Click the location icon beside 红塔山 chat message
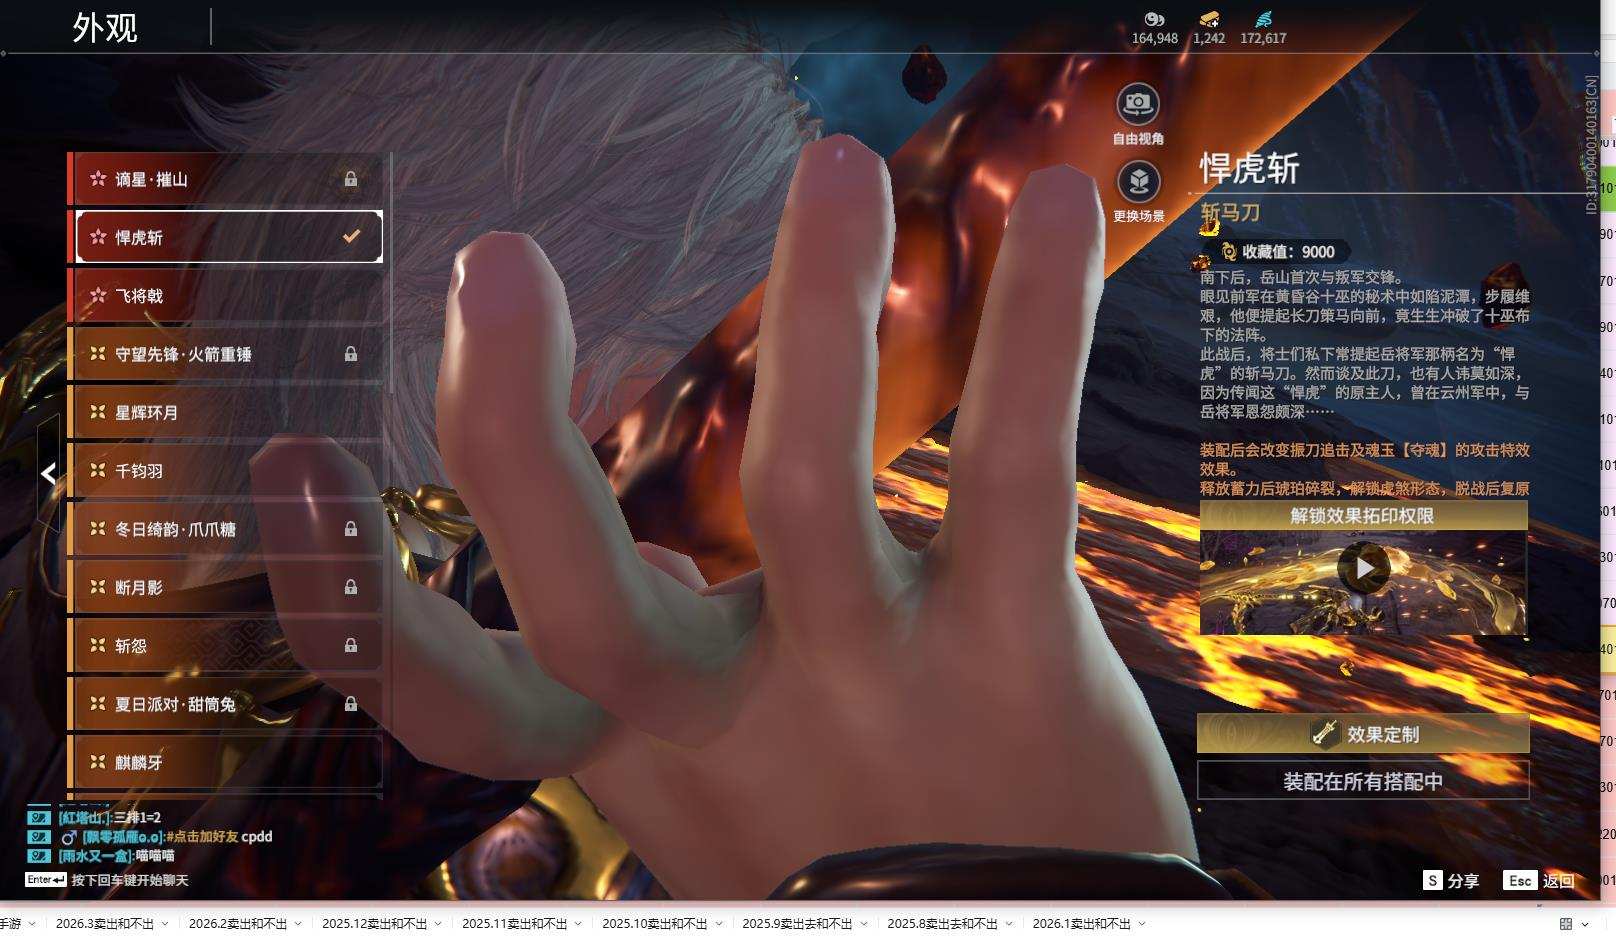Viewport: 1616px width, 939px height. [x=39, y=818]
